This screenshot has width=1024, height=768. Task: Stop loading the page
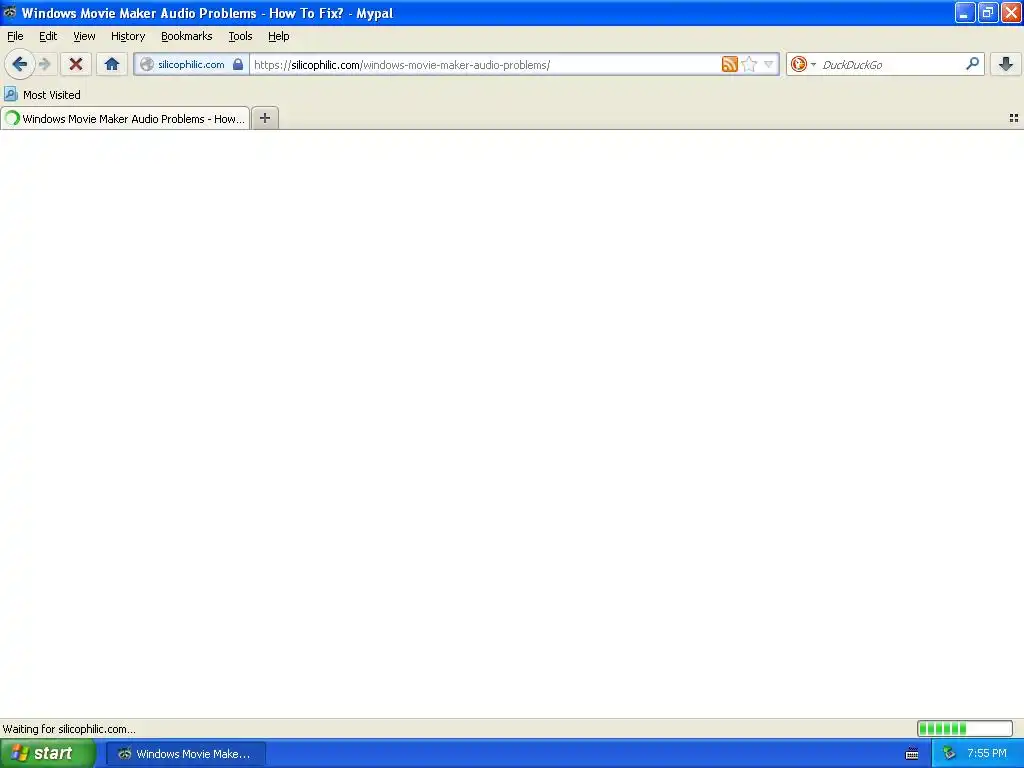pos(76,64)
